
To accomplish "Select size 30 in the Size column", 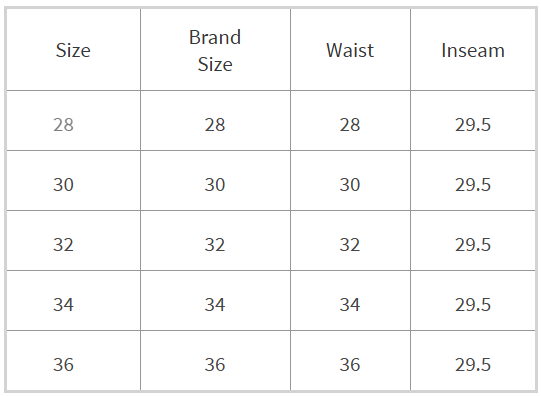I will [x=63, y=185].
